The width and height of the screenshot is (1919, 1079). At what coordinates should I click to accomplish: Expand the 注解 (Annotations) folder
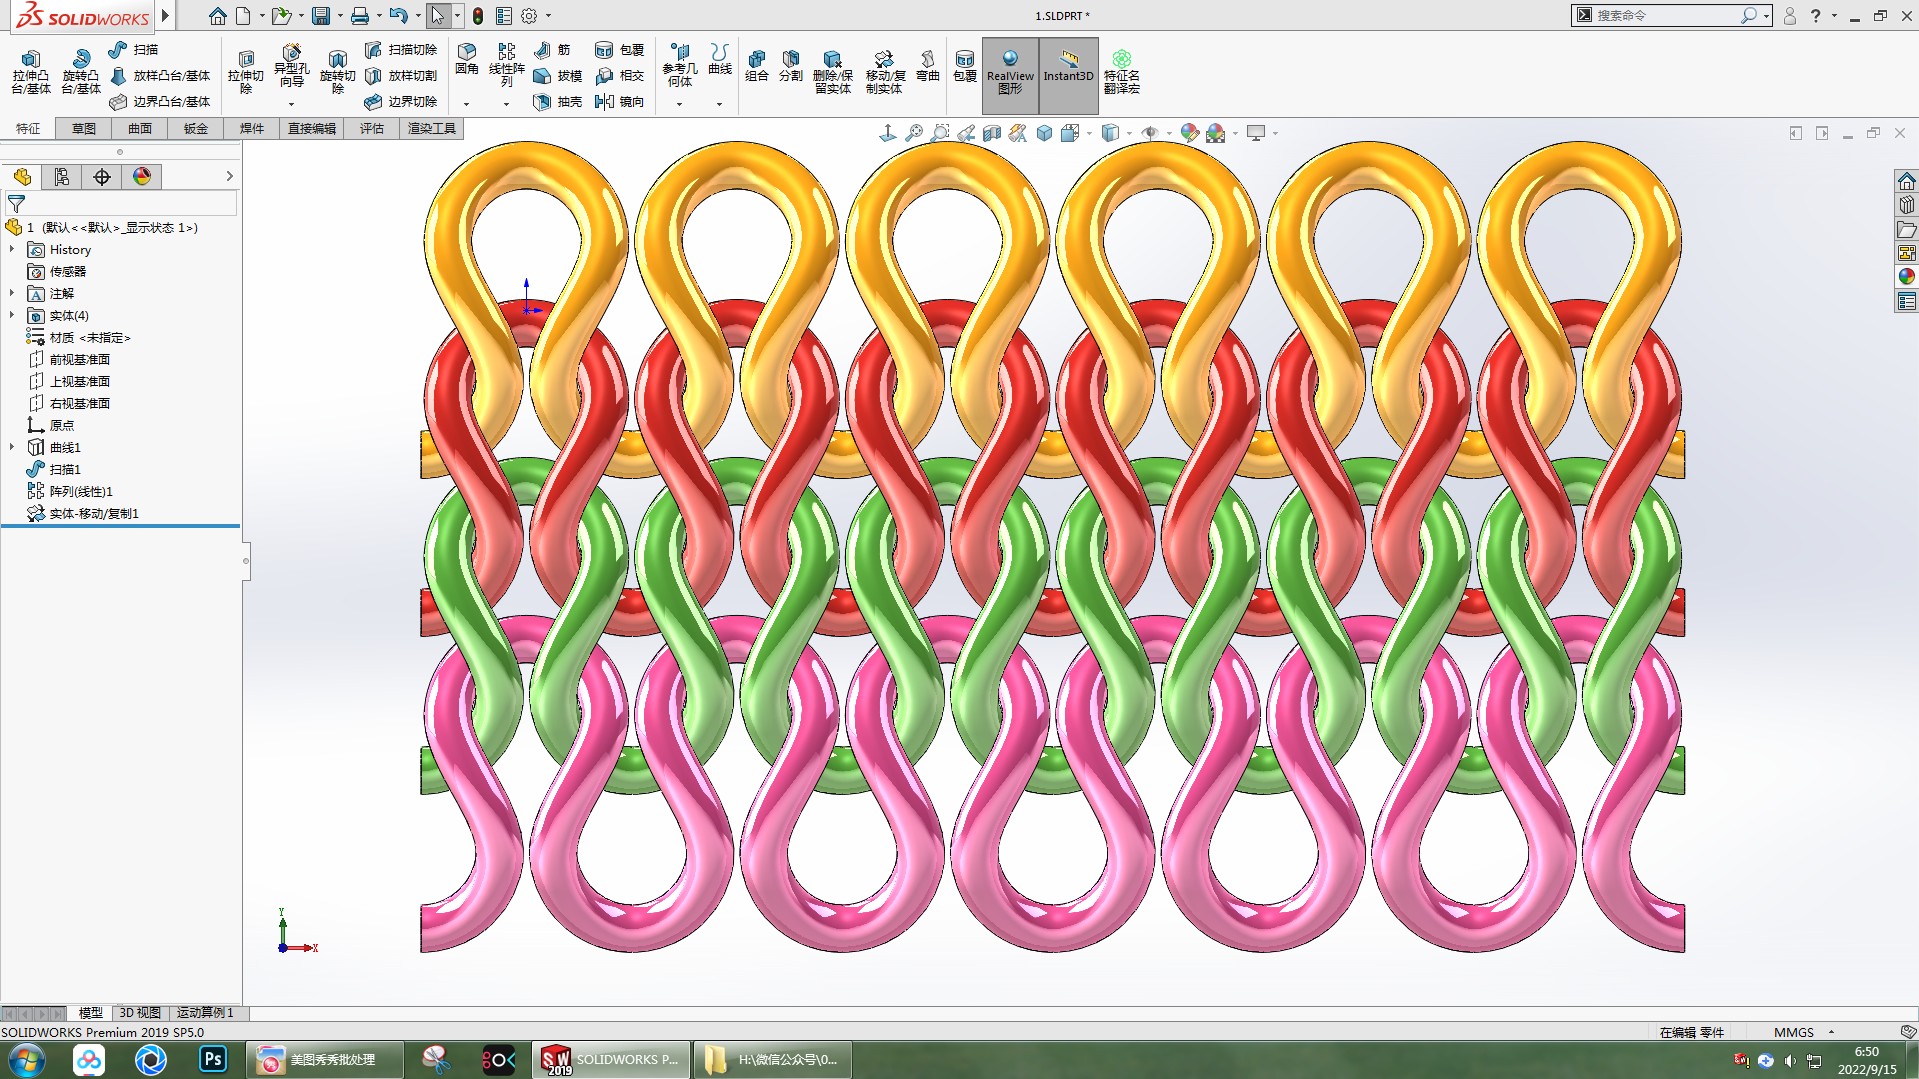point(12,293)
